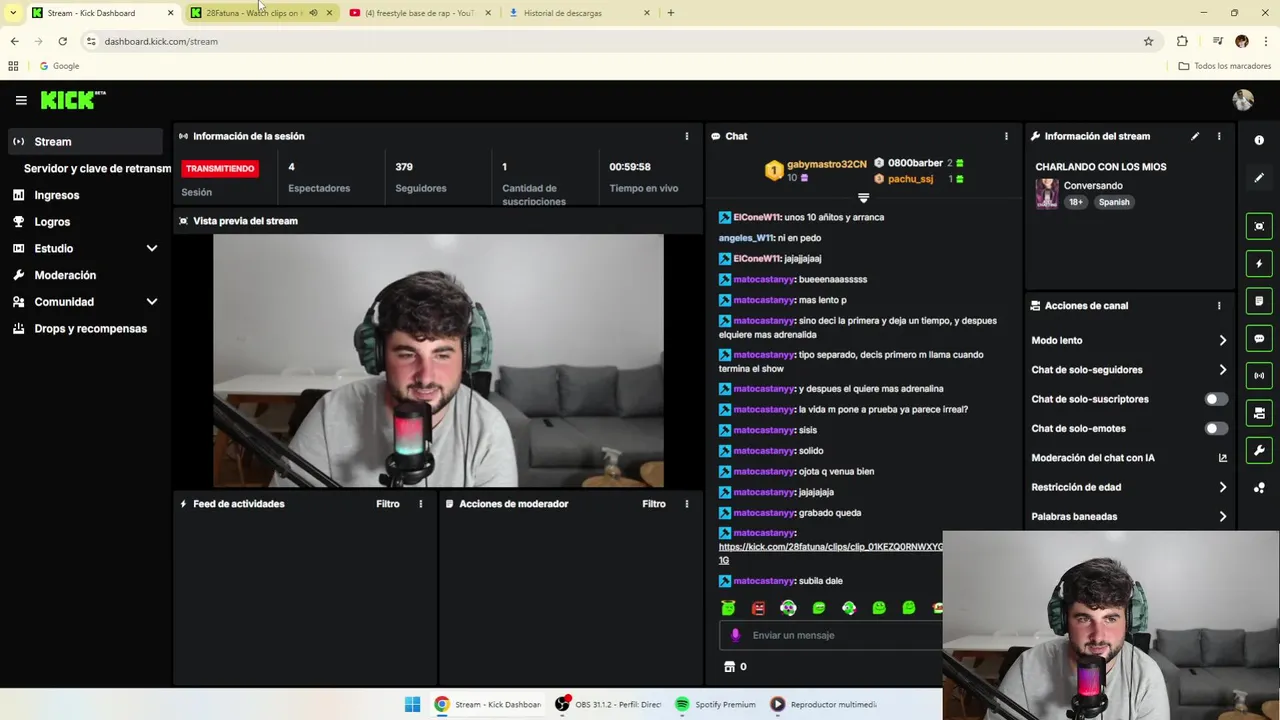Click the pencil icon in right sidebar
The height and width of the screenshot is (720, 1280).
(1259, 178)
